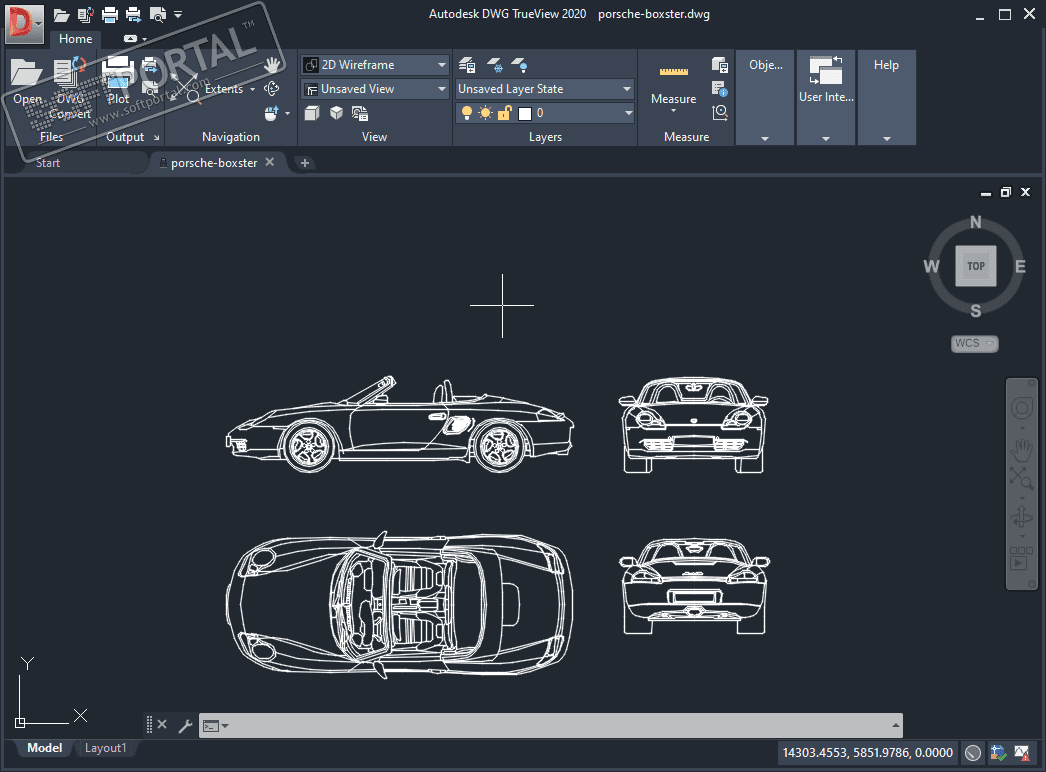Screen dimensions: 1046x772
Task: Click the Measure ruler button
Action: click(674, 71)
